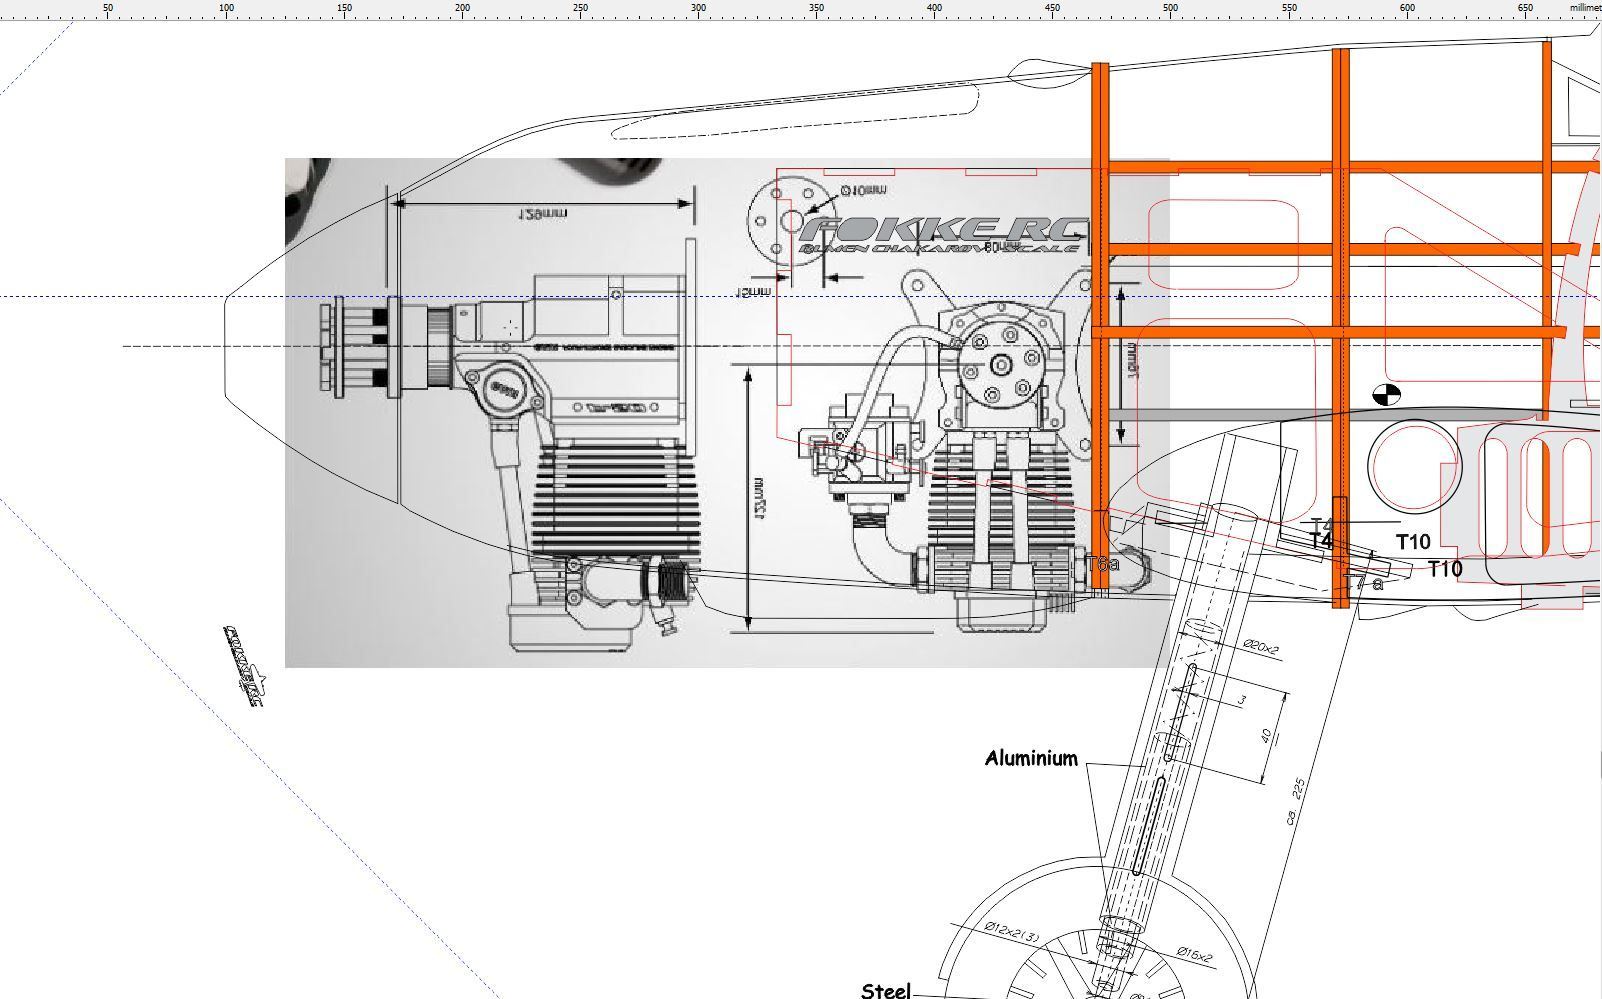The height and width of the screenshot is (999, 1602).
Task: Select the T6a part label
Action: 1103,565
